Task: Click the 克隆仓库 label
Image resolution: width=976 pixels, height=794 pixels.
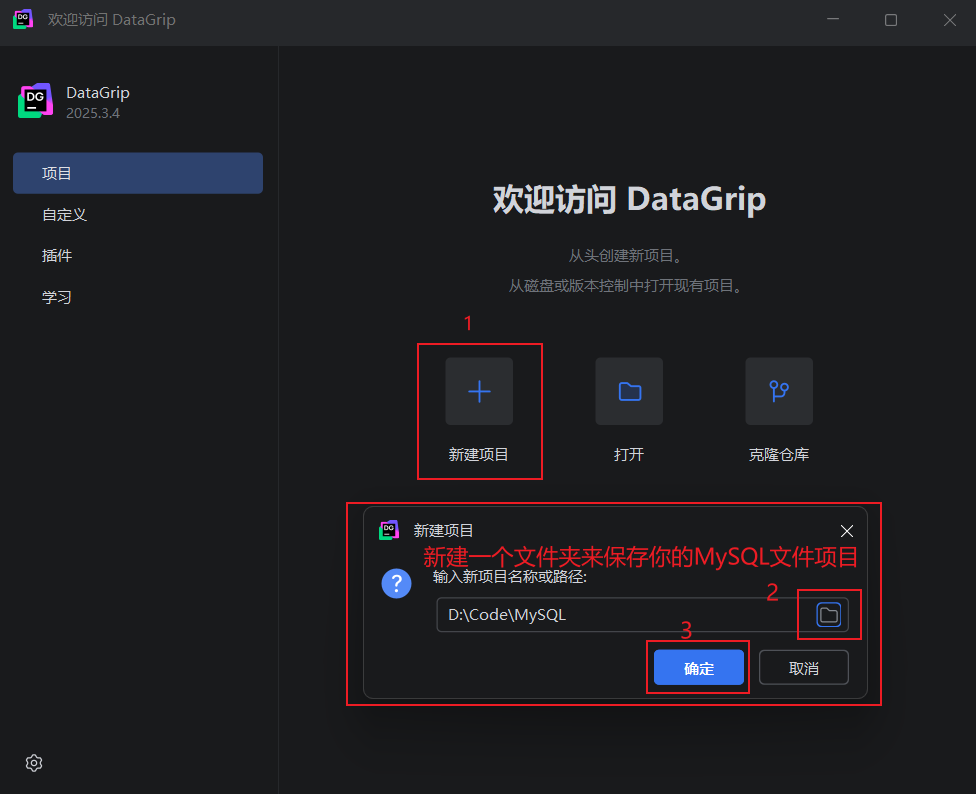Action: [x=779, y=455]
